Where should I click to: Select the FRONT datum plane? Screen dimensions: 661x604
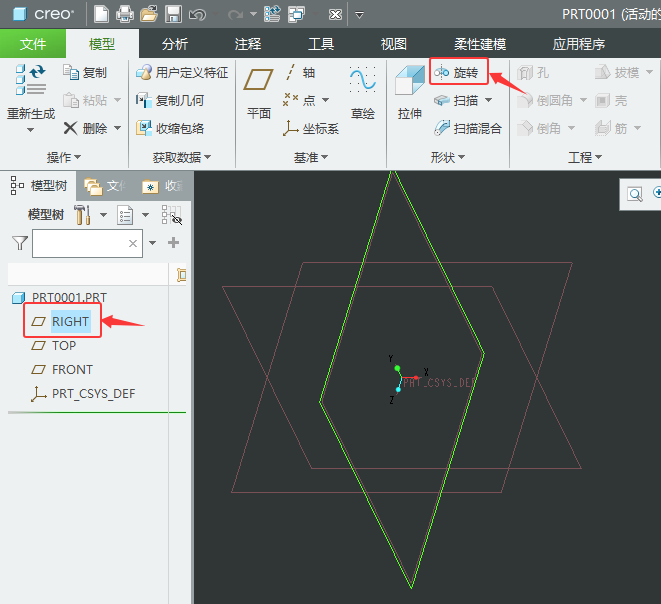[62, 370]
